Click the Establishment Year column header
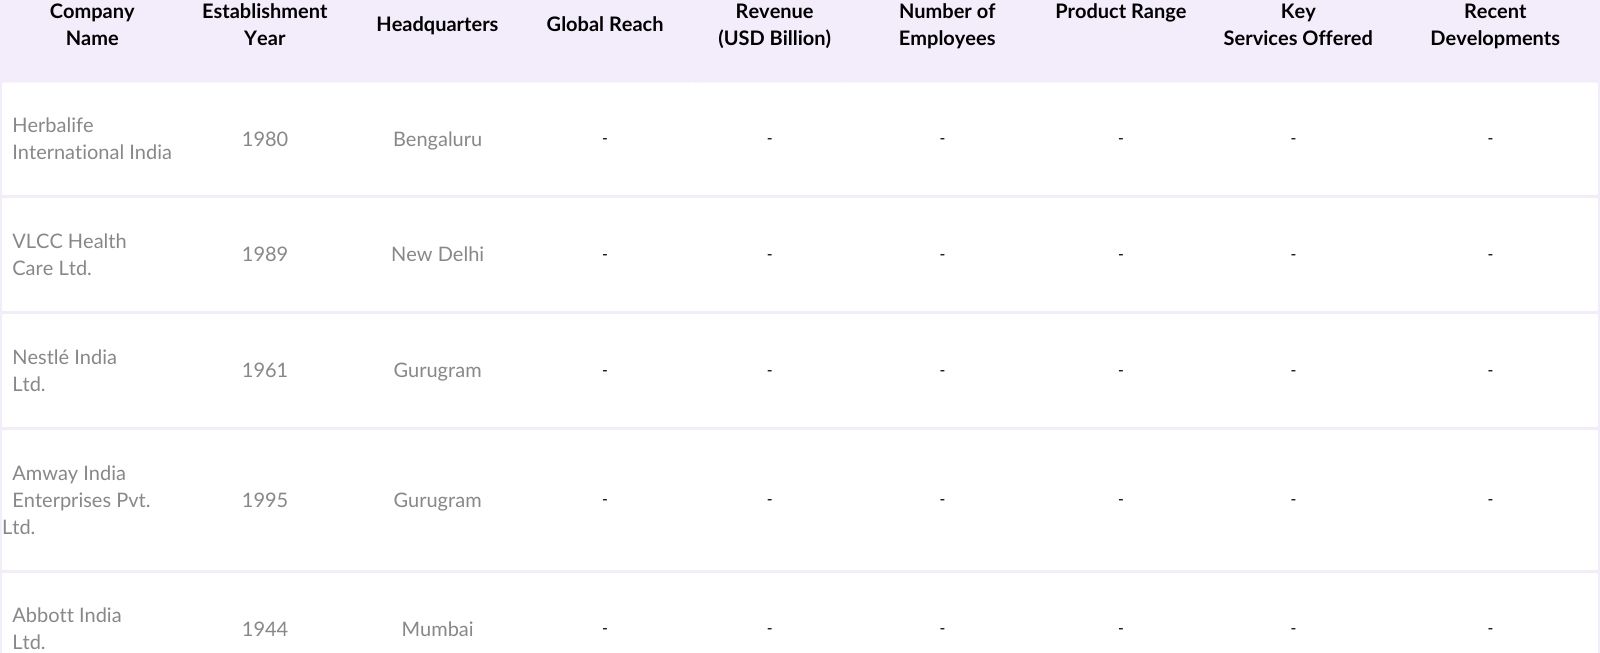The image size is (1600, 653). pos(264,25)
